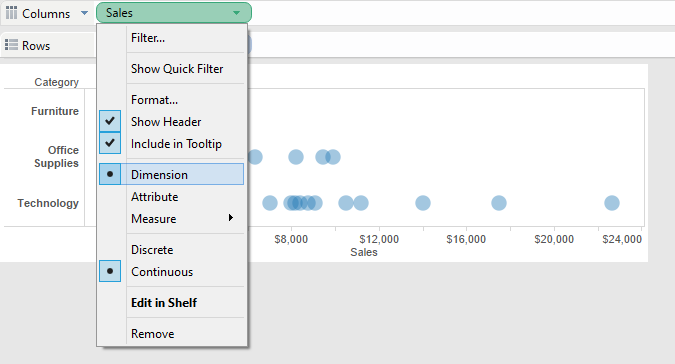Open the Filter... menu entry
The width and height of the screenshot is (675, 364).
click(x=148, y=38)
